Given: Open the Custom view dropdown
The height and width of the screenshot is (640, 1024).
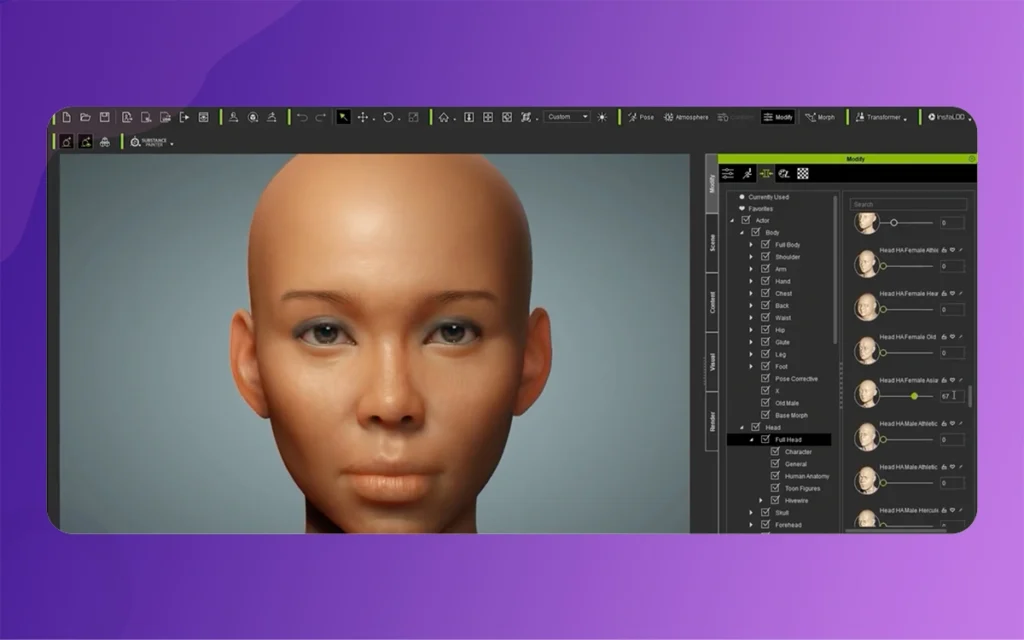Looking at the screenshot, I should tap(568, 117).
